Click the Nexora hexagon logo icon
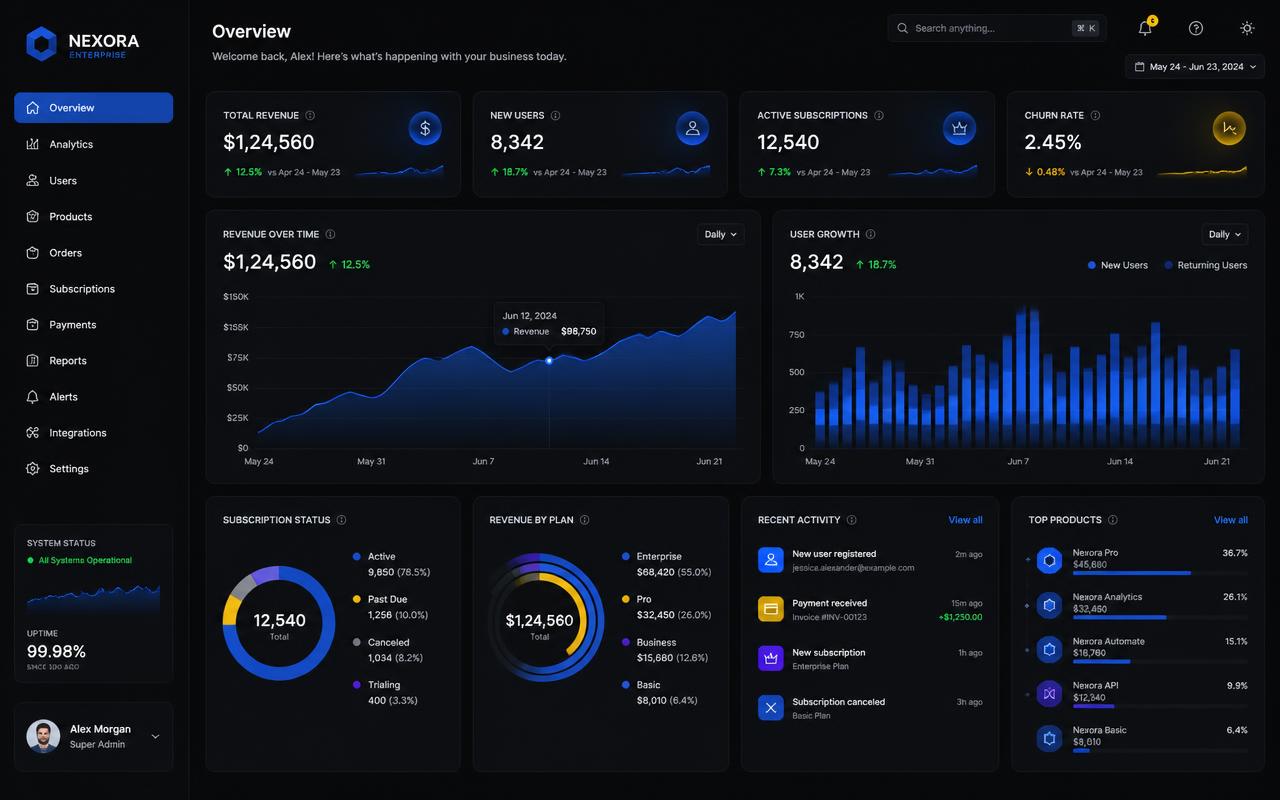1280x800 pixels. pos(42,44)
